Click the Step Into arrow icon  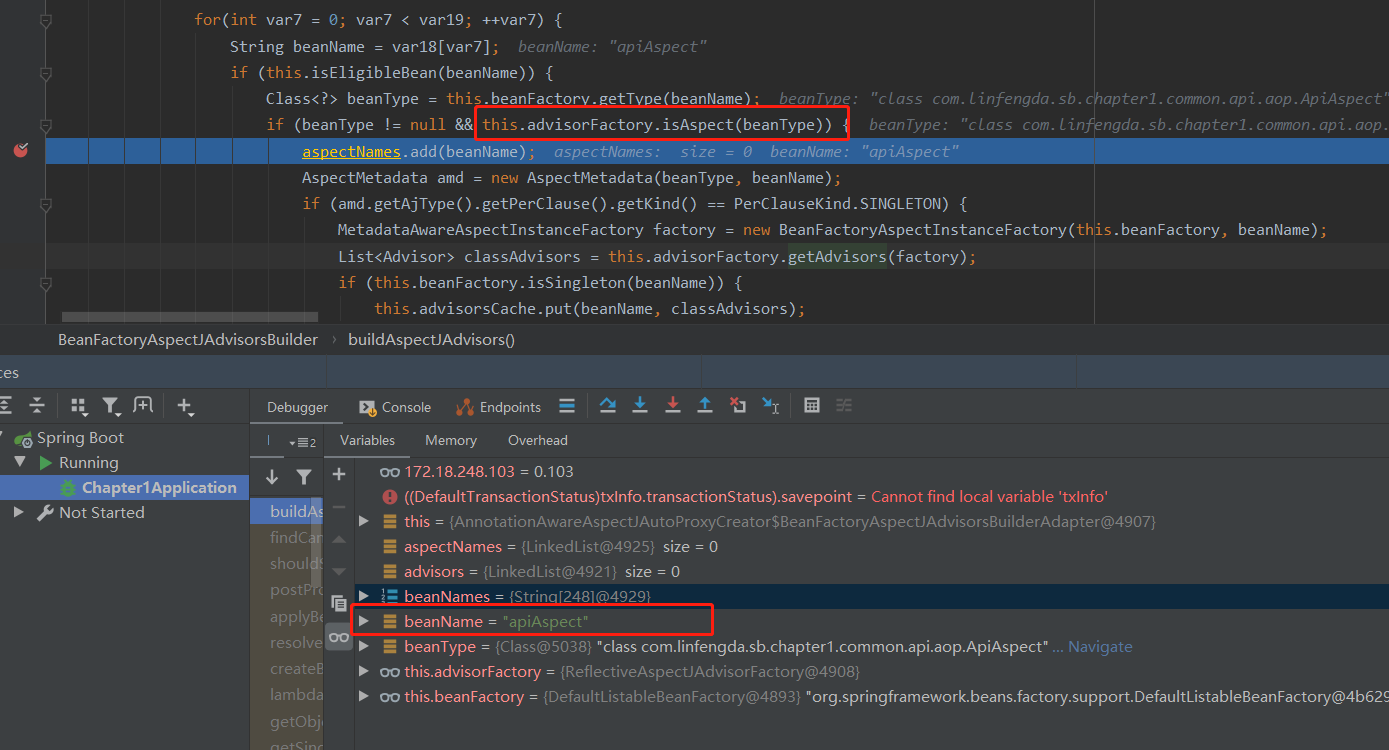tap(640, 406)
